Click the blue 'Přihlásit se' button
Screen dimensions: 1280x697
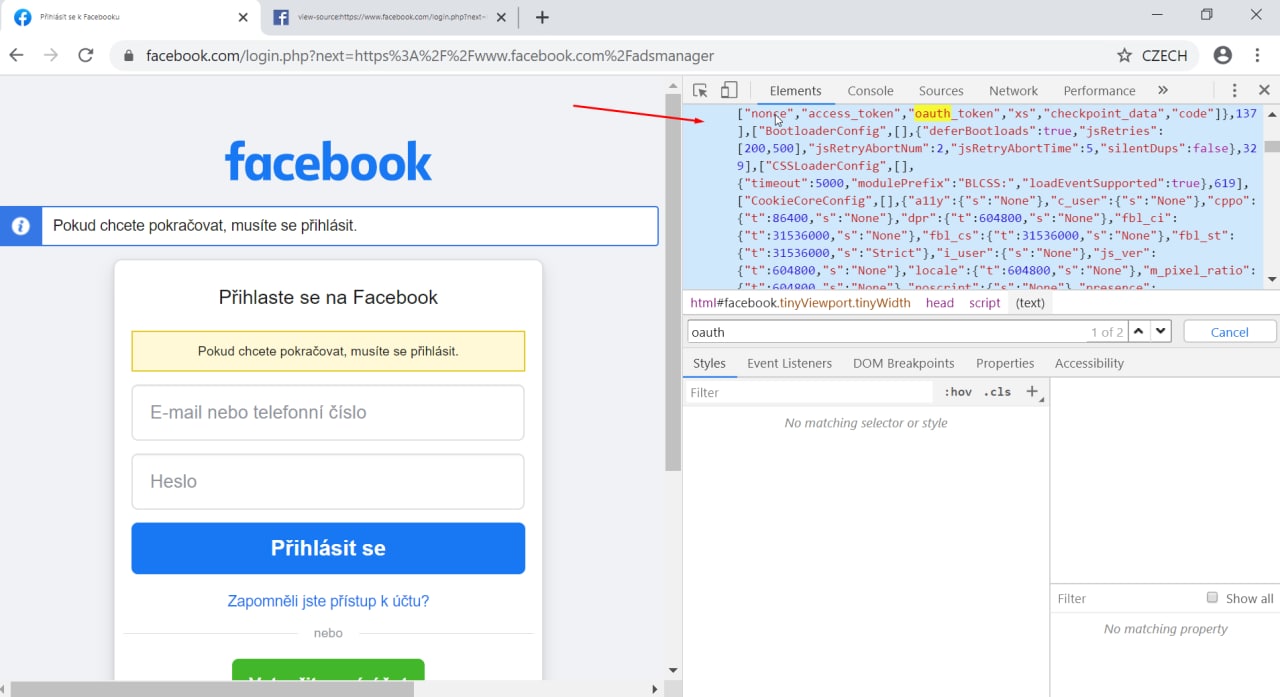click(328, 548)
